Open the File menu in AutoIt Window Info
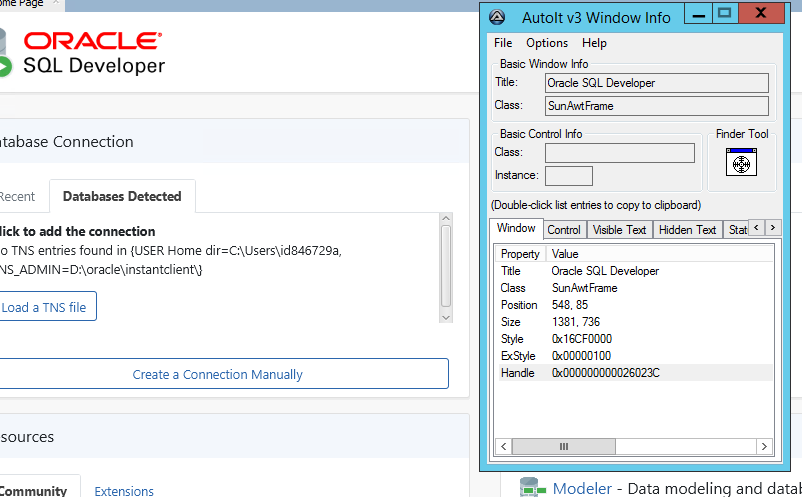 click(x=503, y=43)
